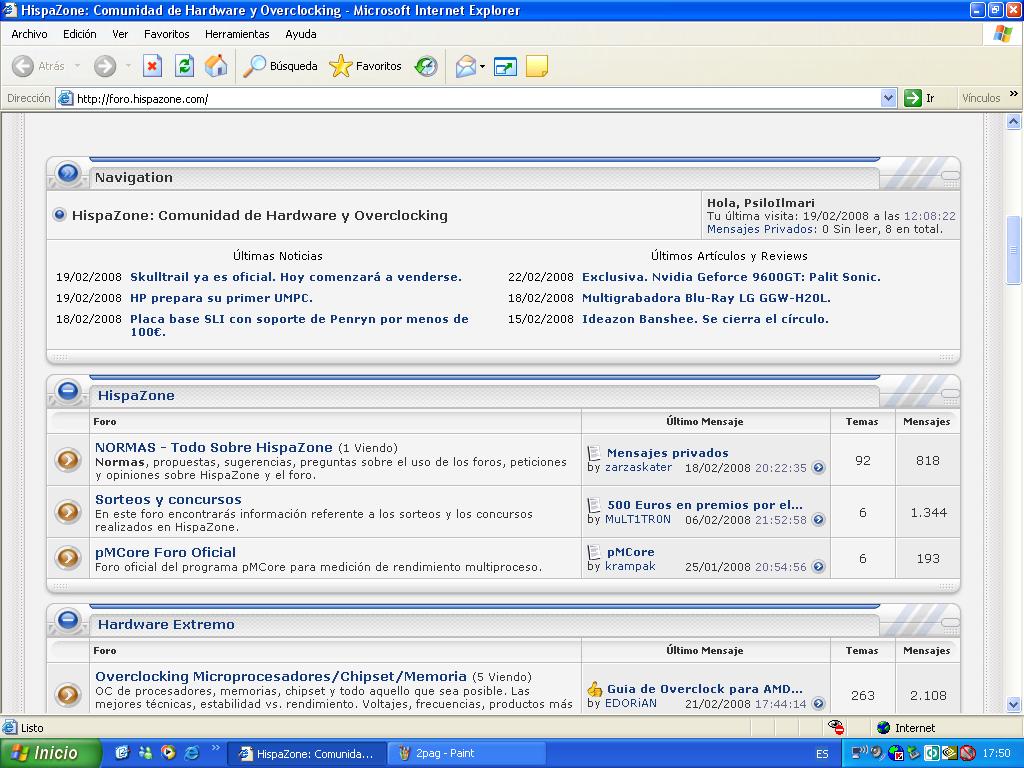
Task: Collapse the HispaZone category section
Action: (68, 391)
